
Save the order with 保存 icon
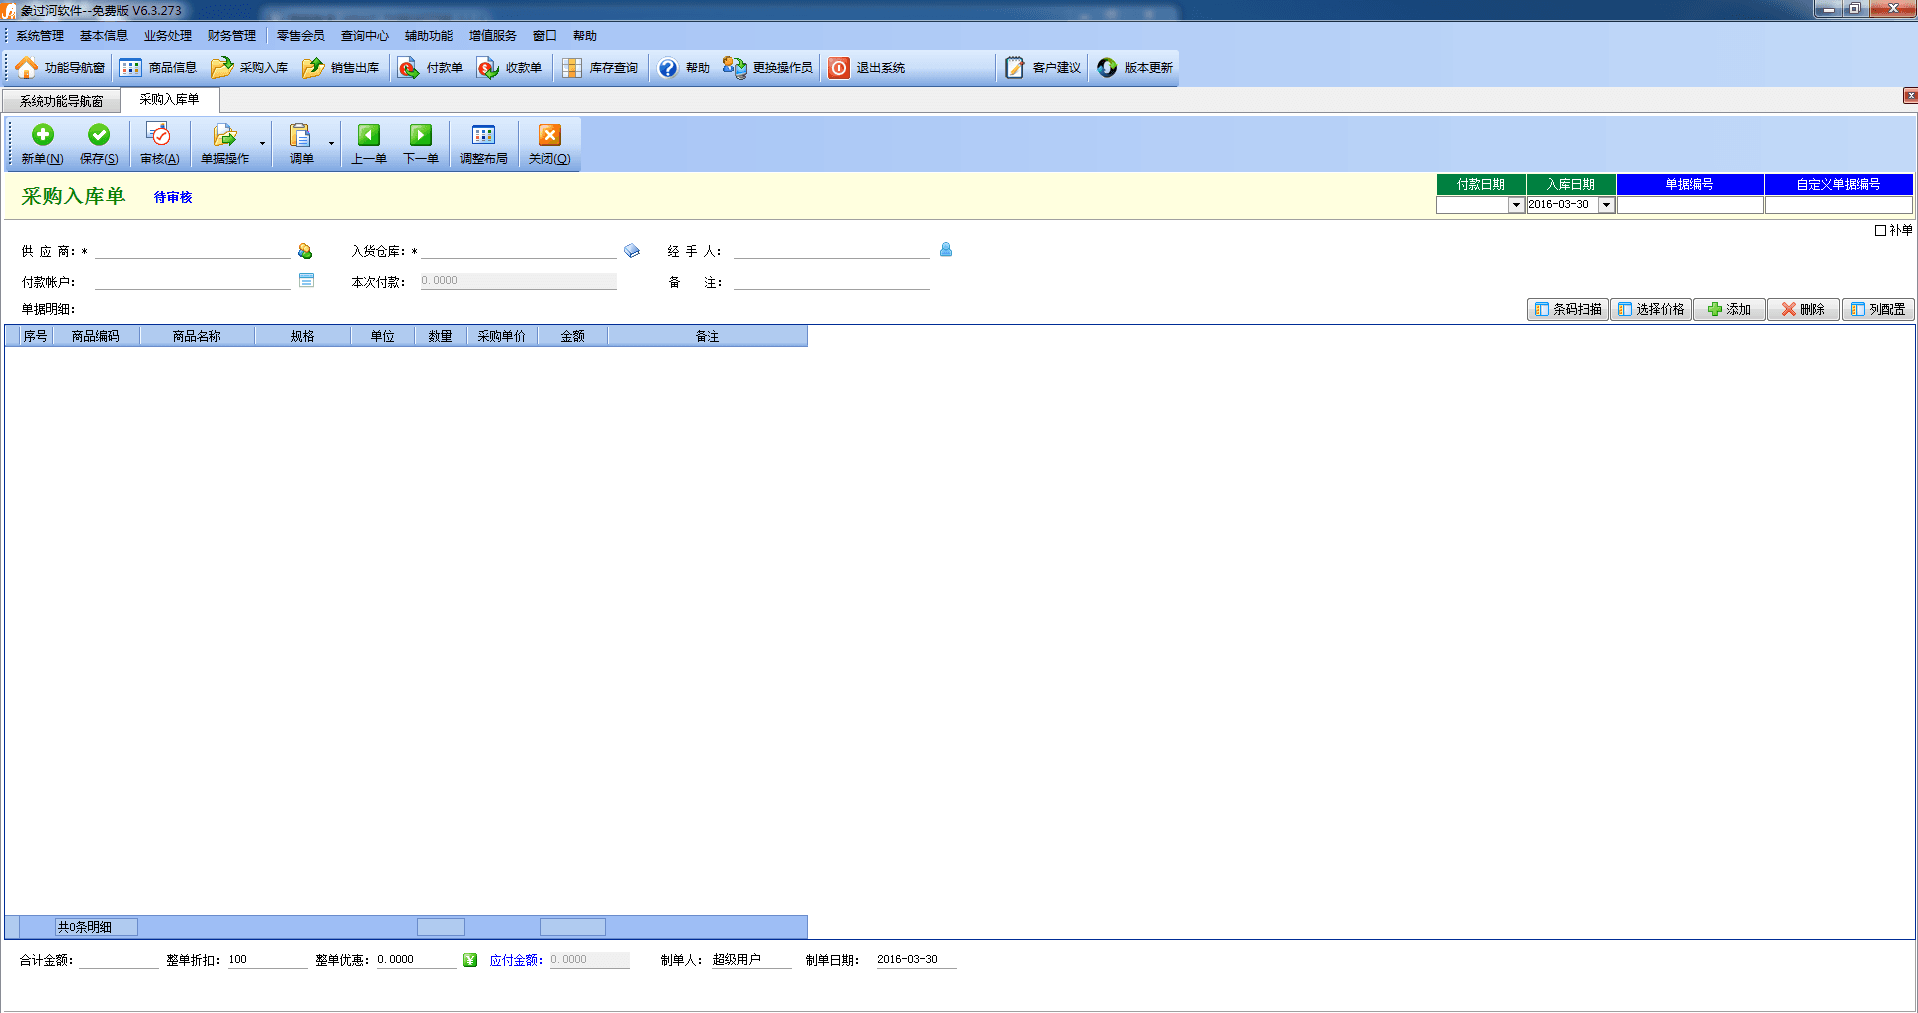click(x=98, y=136)
